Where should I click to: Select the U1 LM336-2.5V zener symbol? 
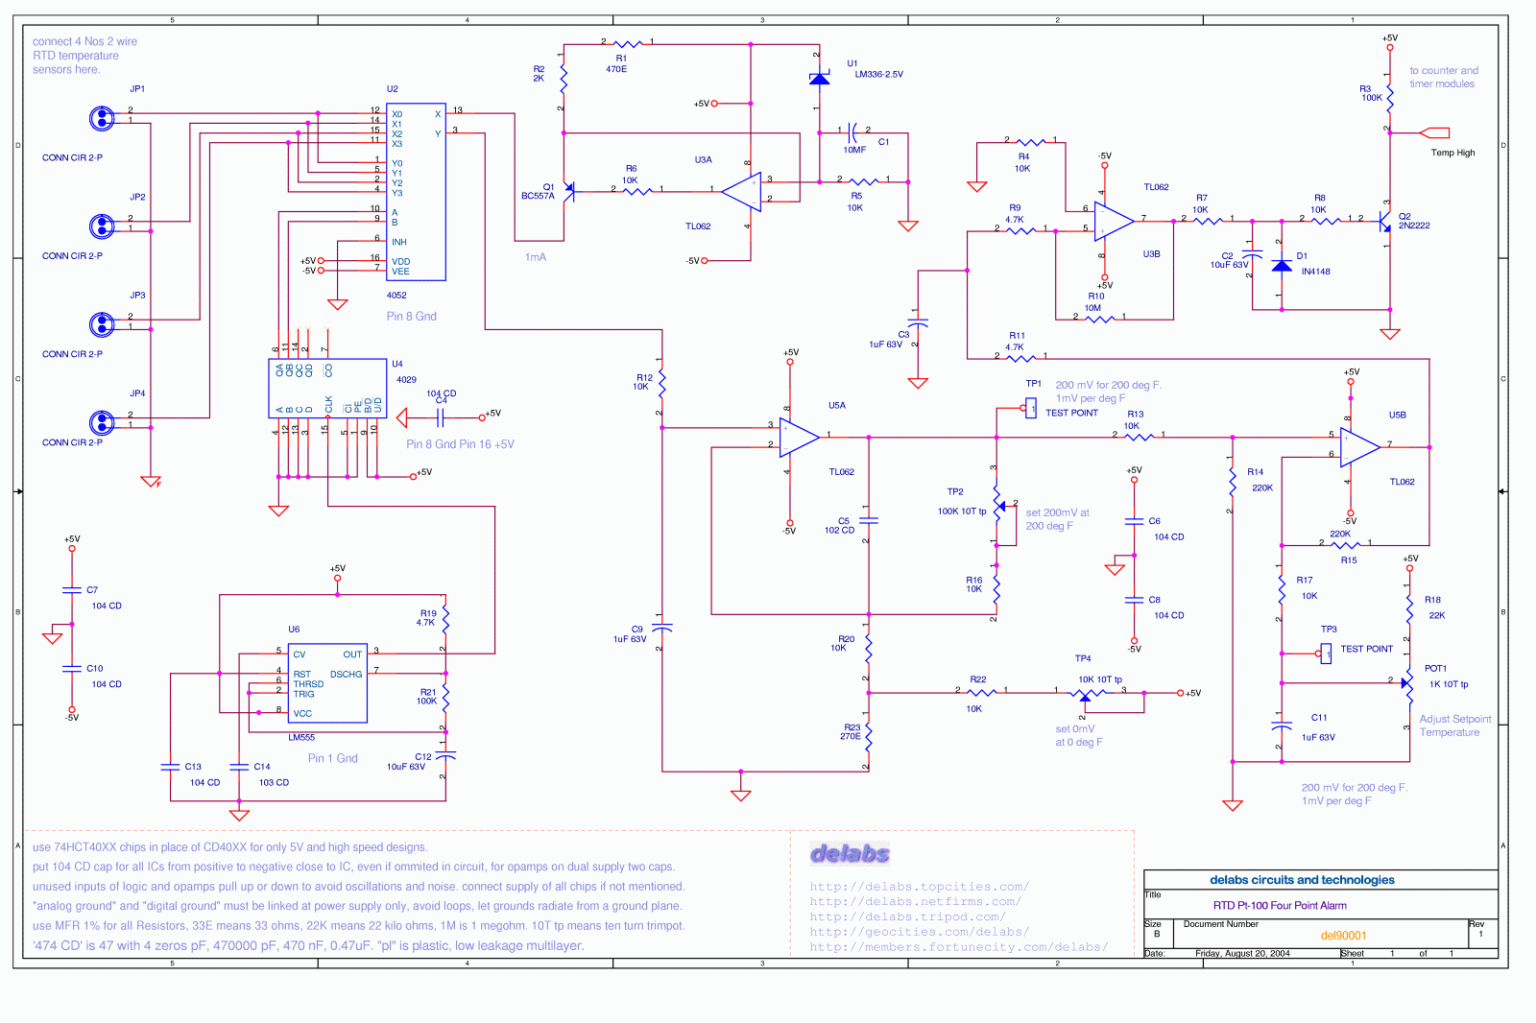819,78
